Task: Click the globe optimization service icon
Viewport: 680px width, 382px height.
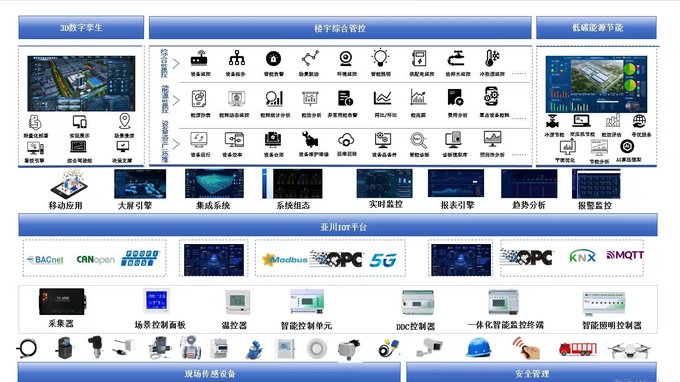Action: tap(639, 121)
